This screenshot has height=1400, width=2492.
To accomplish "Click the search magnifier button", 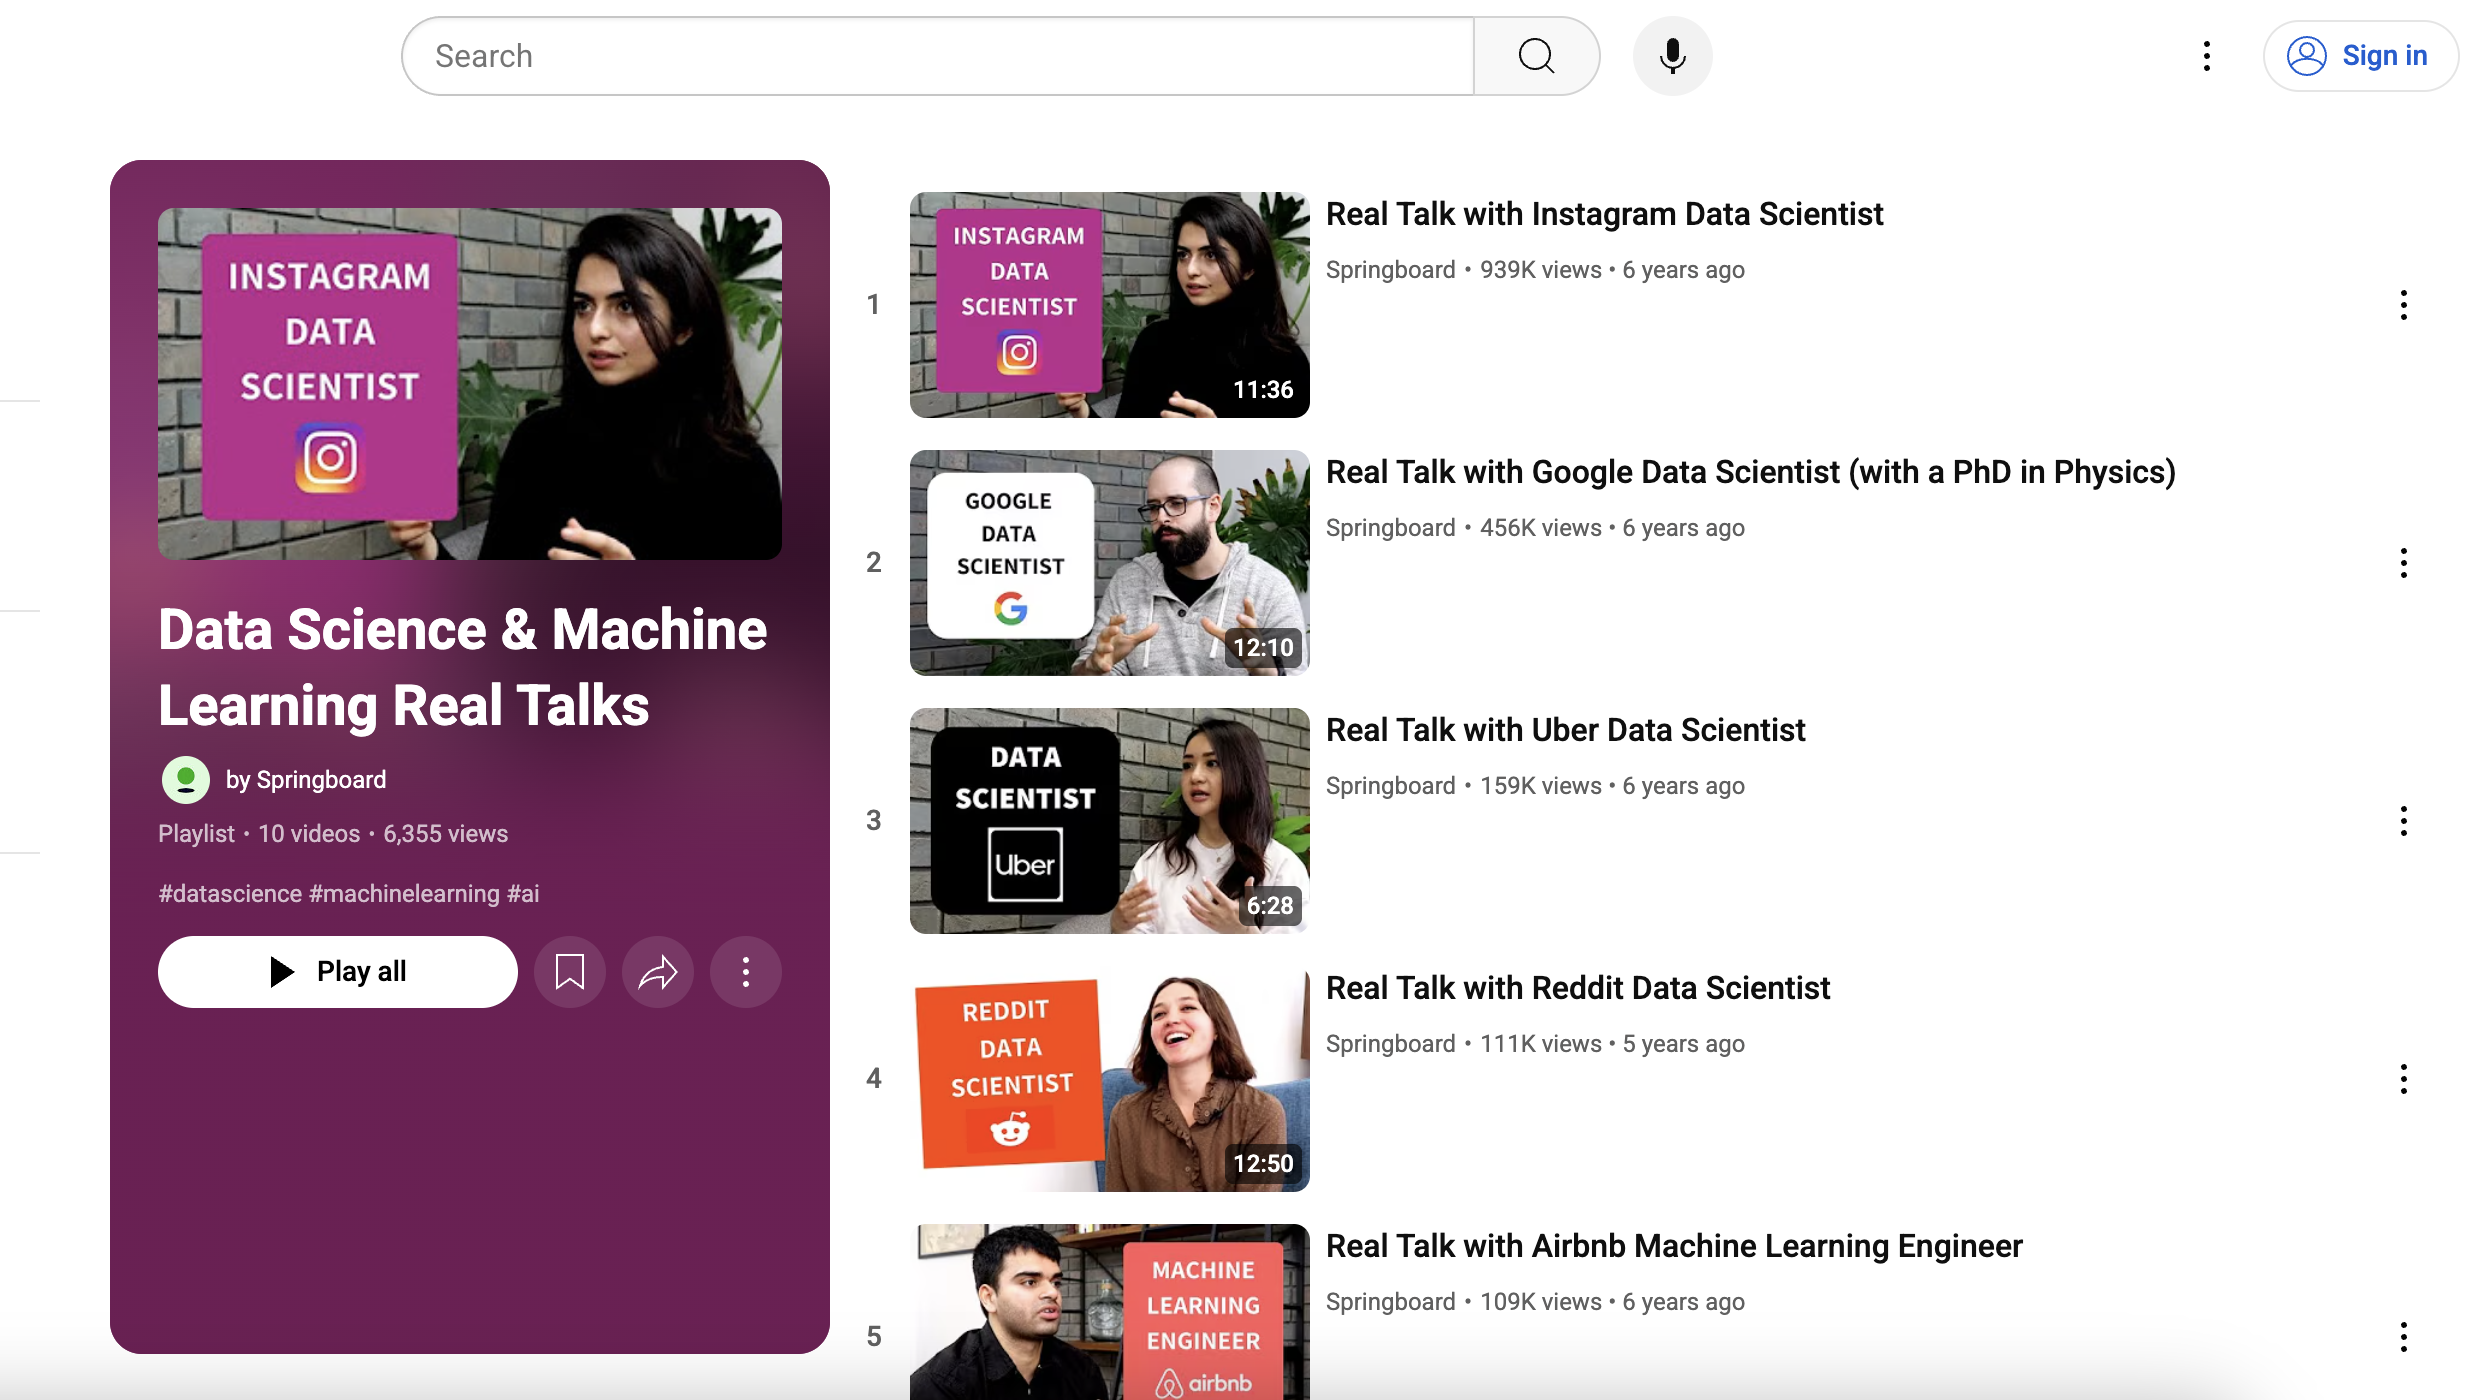I will pyautogui.click(x=1536, y=56).
